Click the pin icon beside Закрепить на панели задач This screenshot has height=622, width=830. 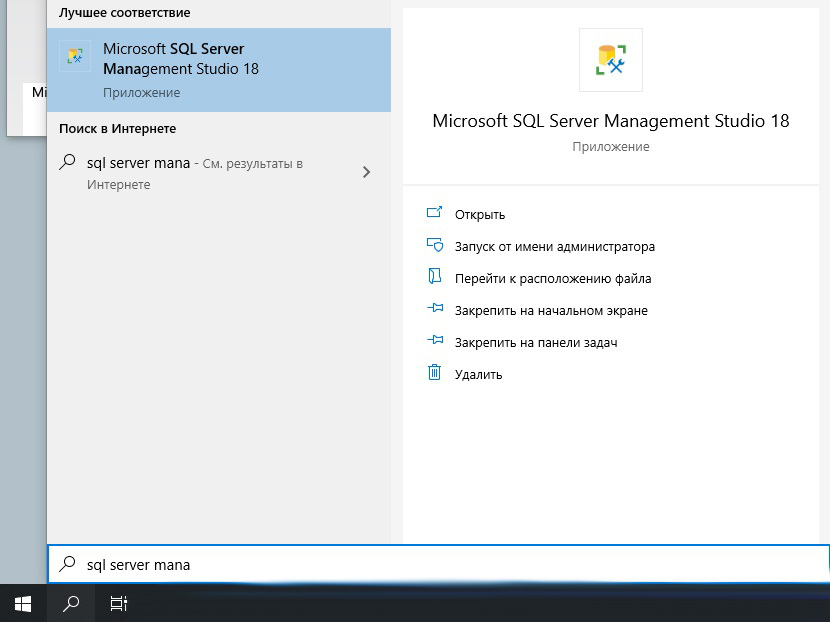(x=435, y=340)
